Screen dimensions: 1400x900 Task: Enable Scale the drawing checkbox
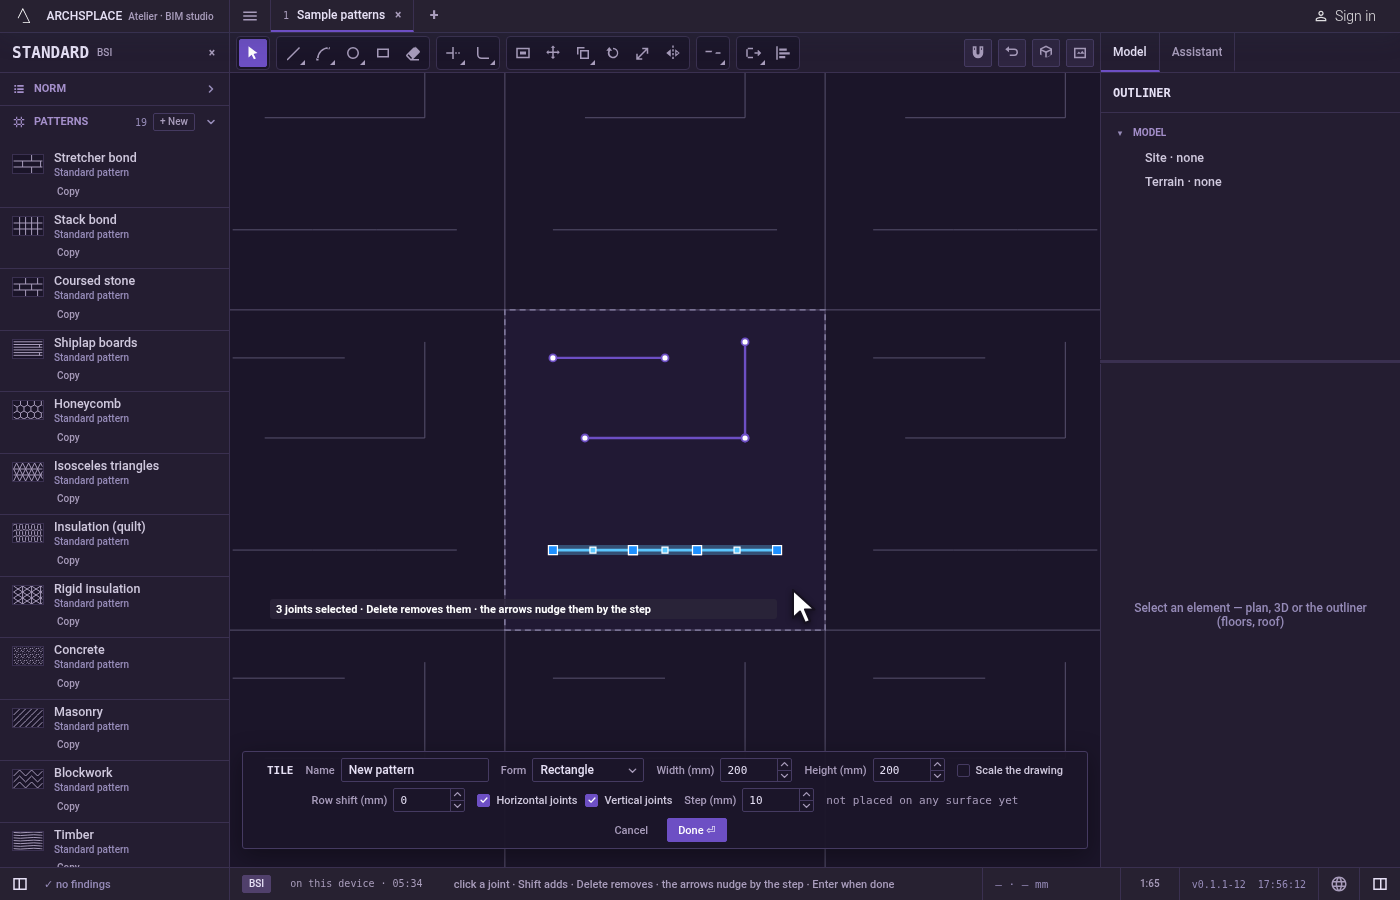coord(963,770)
